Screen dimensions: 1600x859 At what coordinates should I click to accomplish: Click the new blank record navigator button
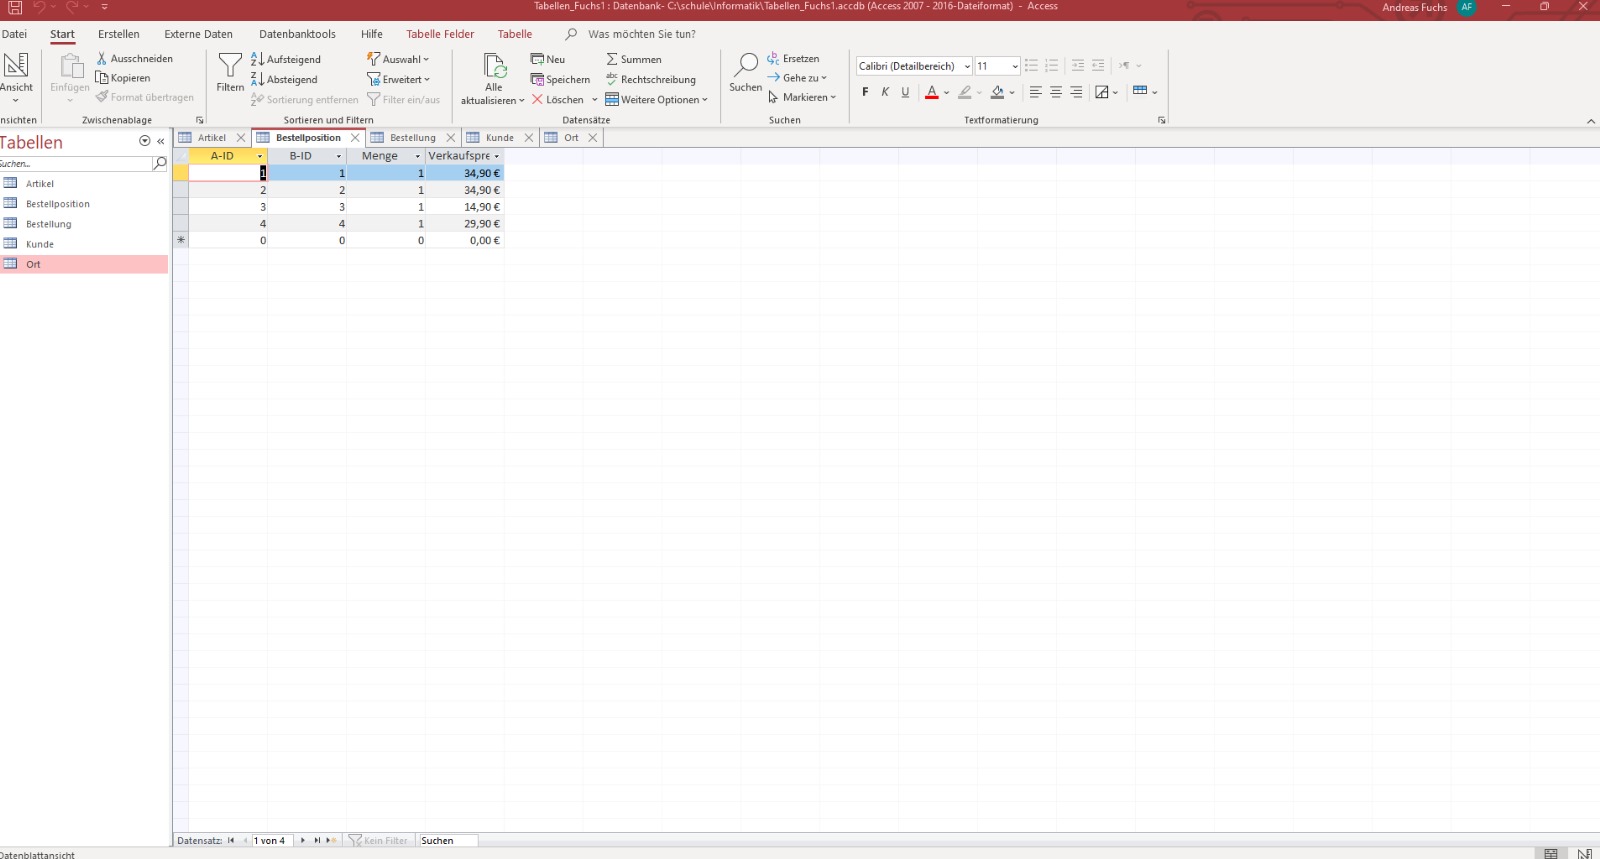point(331,841)
